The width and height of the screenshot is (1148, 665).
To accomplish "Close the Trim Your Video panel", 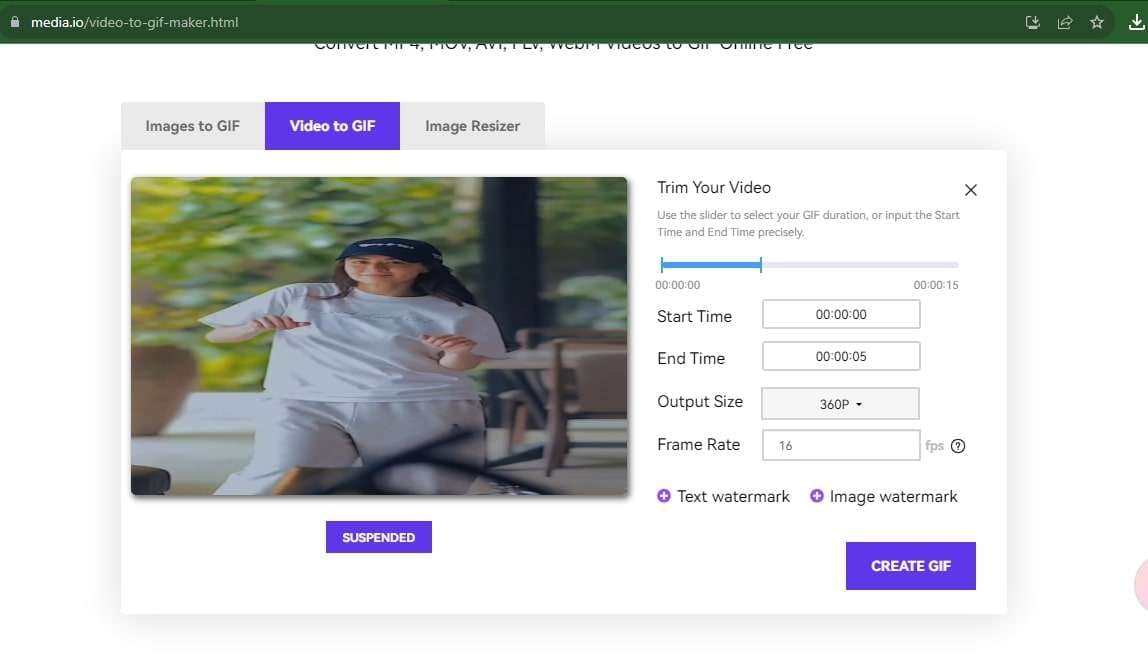I will 970,190.
